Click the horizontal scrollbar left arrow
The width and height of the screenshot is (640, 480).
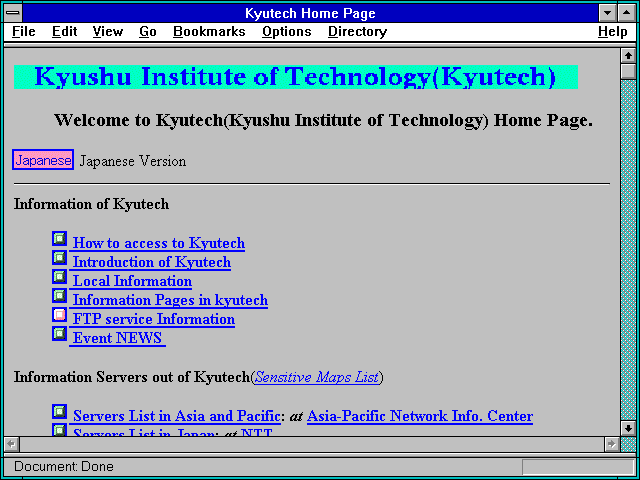pos(11,444)
